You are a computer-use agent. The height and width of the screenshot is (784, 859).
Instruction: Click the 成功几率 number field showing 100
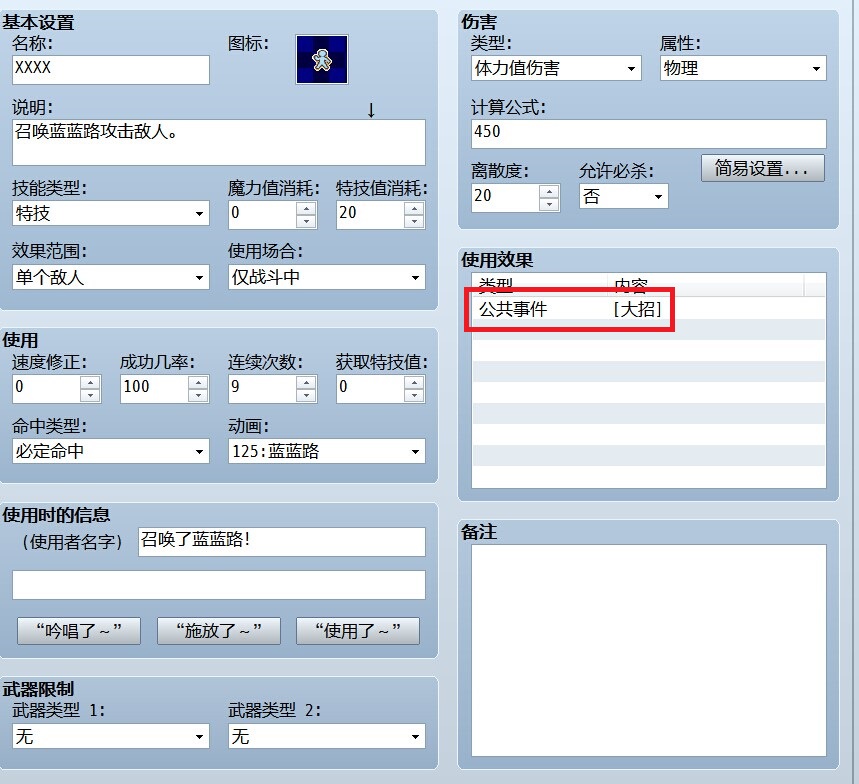pos(154,389)
